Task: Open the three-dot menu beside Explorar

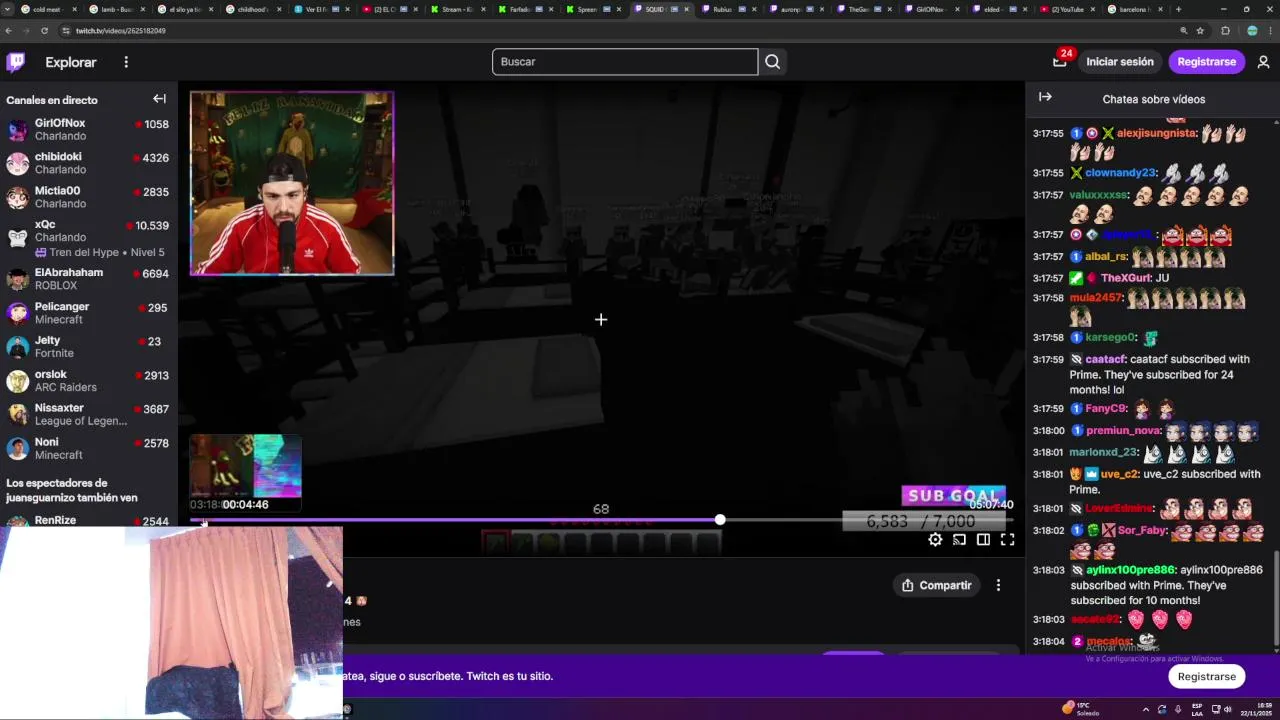Action: 126,62
